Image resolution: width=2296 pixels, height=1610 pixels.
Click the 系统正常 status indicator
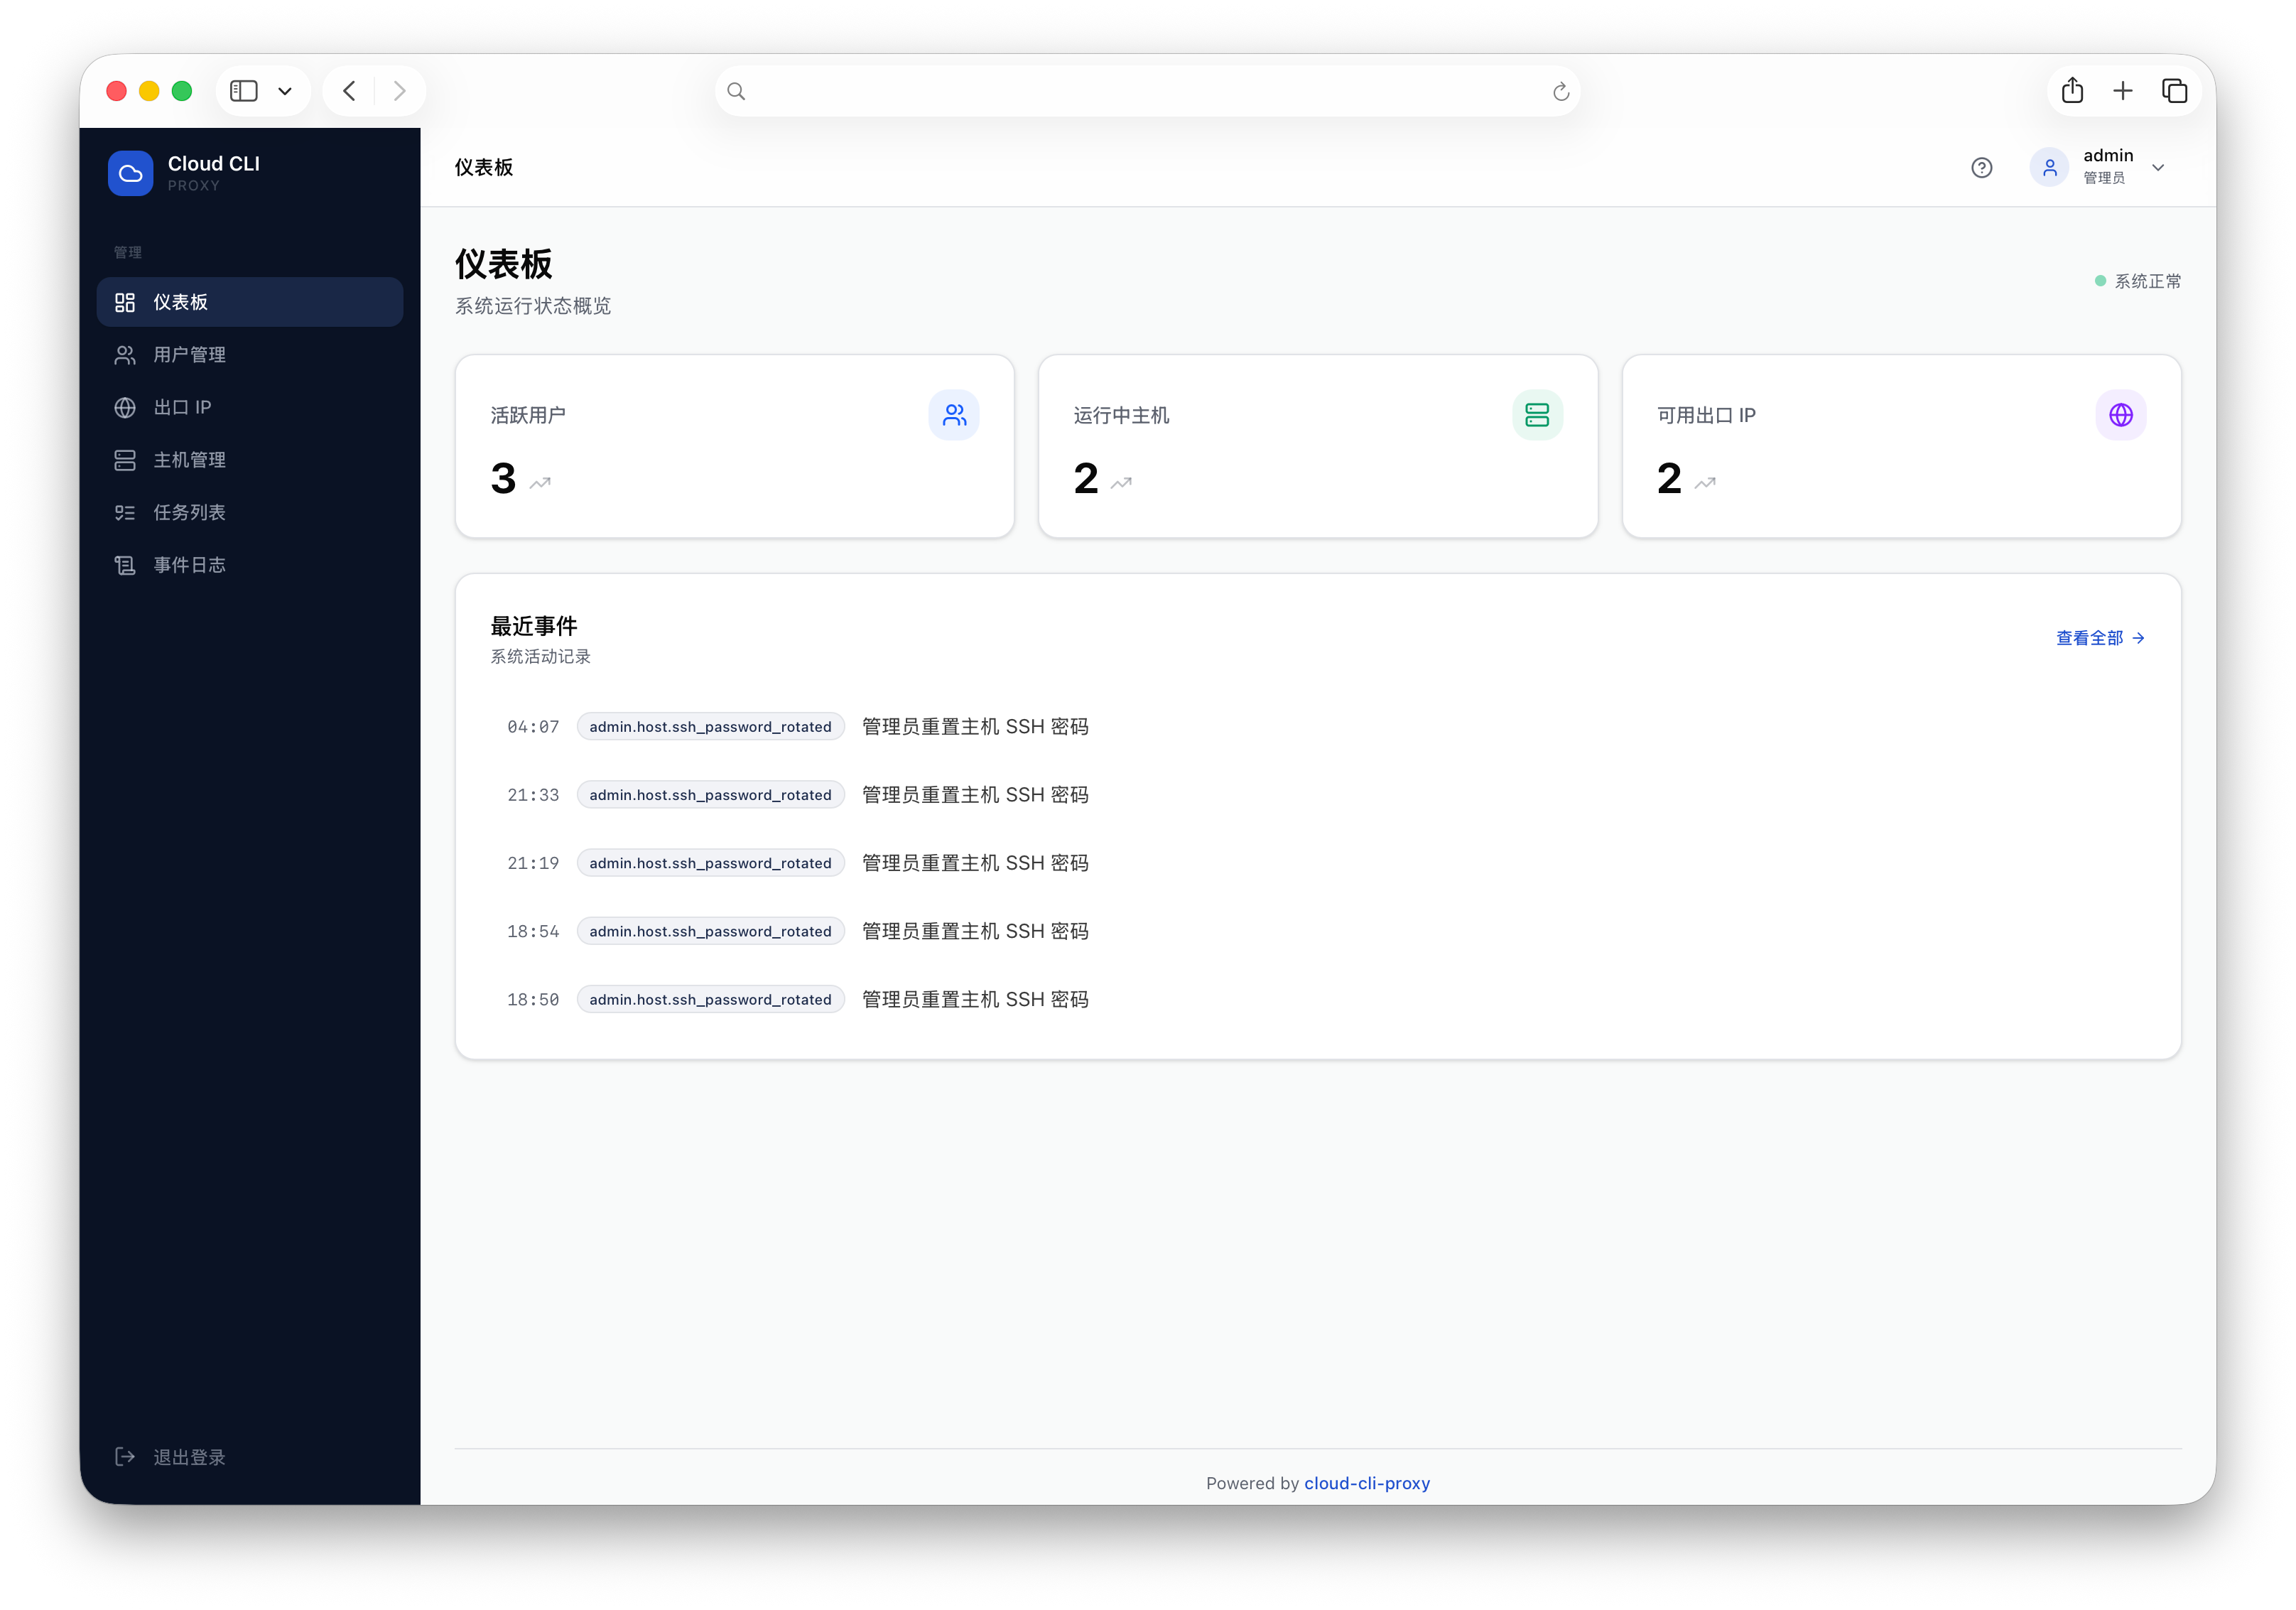[x=2138, y=282]
